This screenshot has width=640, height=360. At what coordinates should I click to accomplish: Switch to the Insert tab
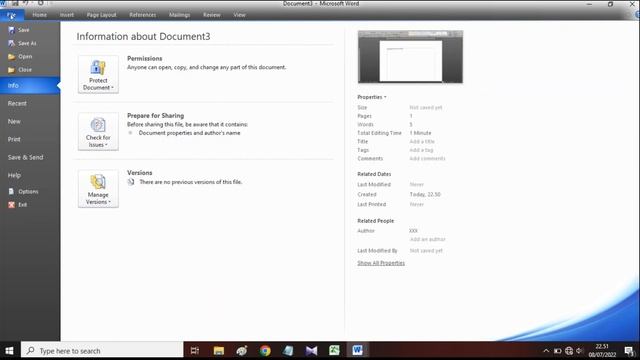tap(67, 15)
